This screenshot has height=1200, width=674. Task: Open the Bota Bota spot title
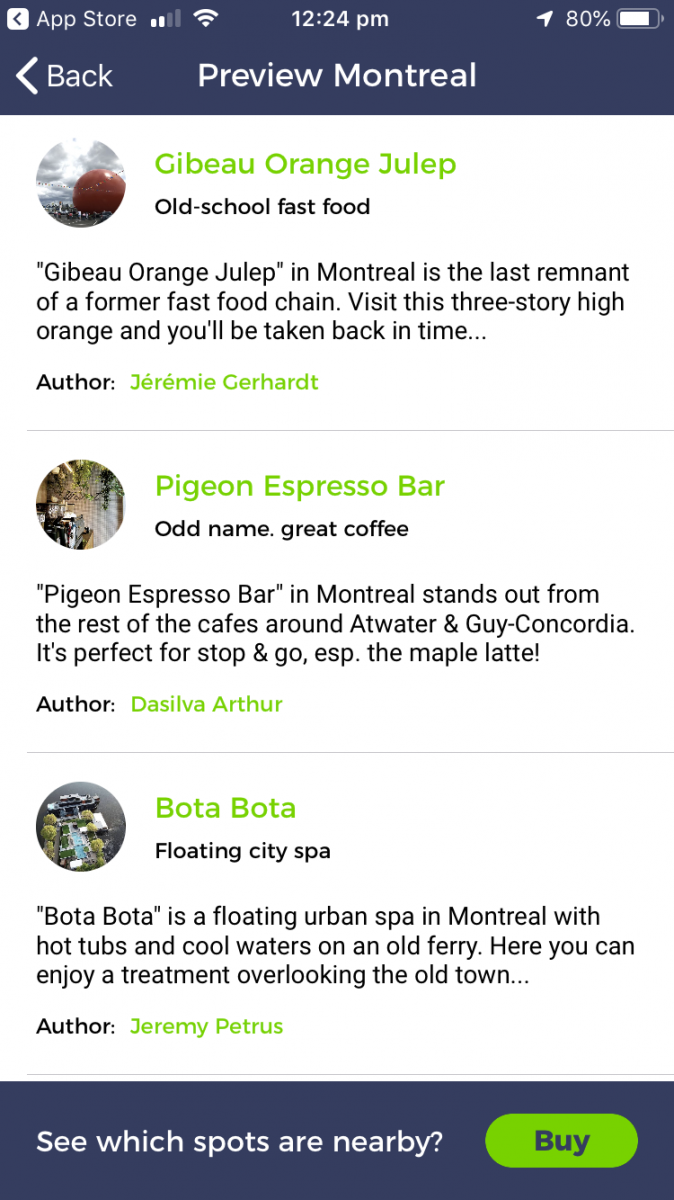(225, 808)
